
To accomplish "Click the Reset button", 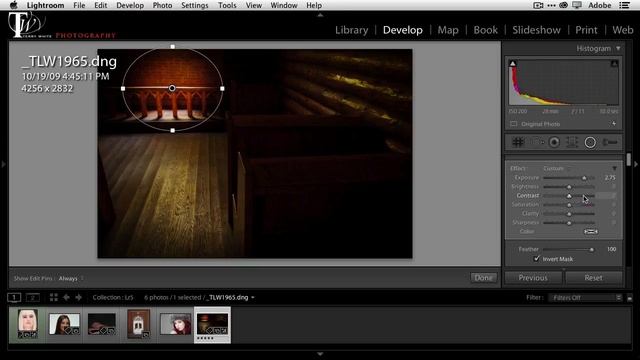I will point(593,278).
